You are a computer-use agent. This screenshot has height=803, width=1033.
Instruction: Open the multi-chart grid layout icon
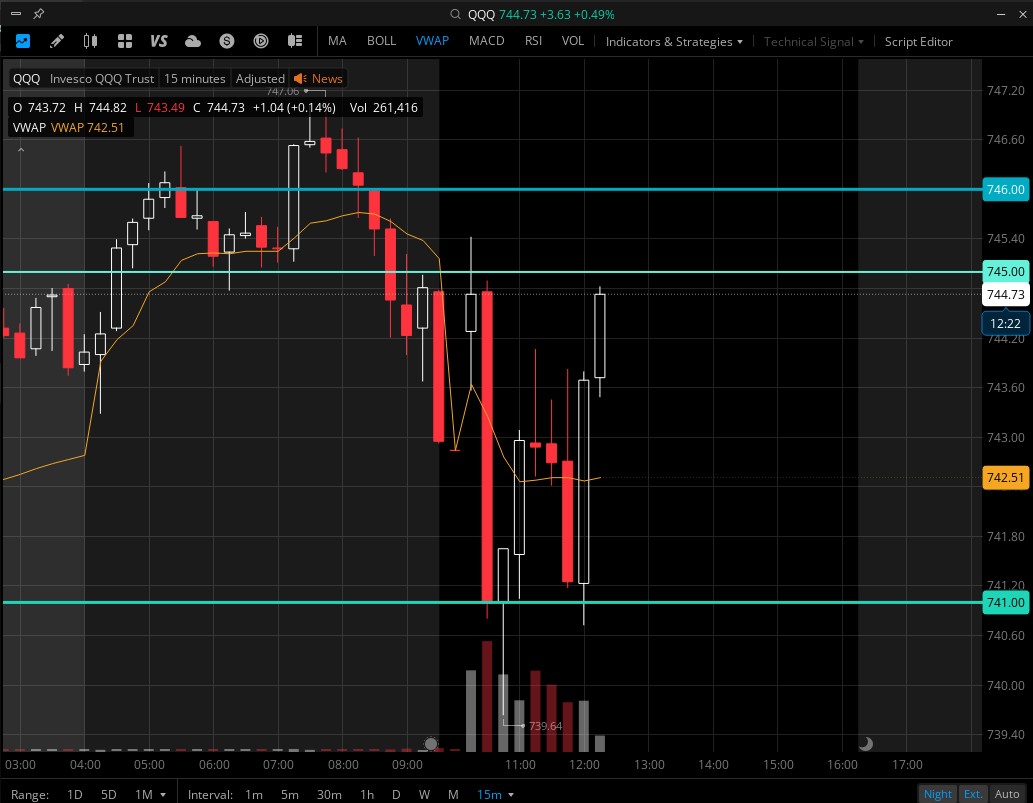125,41
